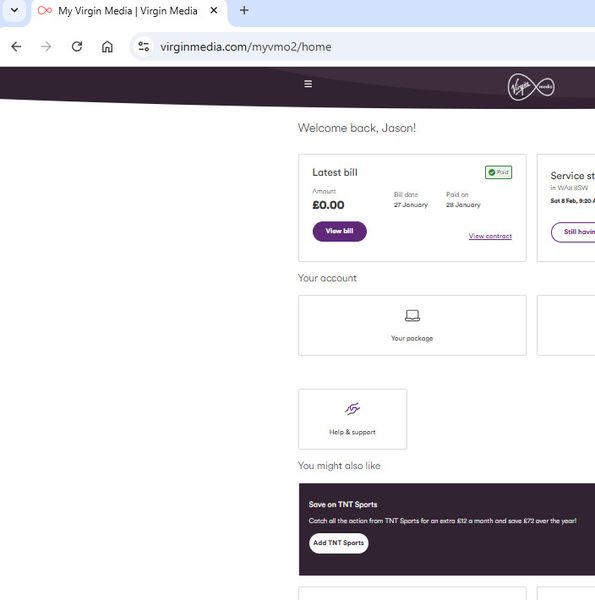Click the 28 January paid on date

463,205
